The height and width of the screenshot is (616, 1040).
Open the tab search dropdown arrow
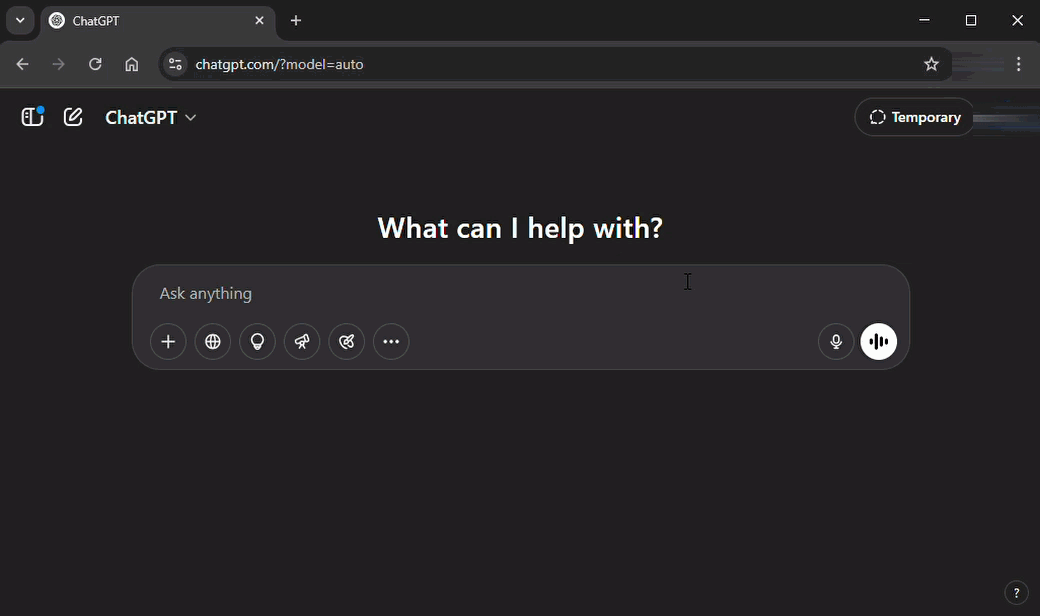(x=21, y=21)
